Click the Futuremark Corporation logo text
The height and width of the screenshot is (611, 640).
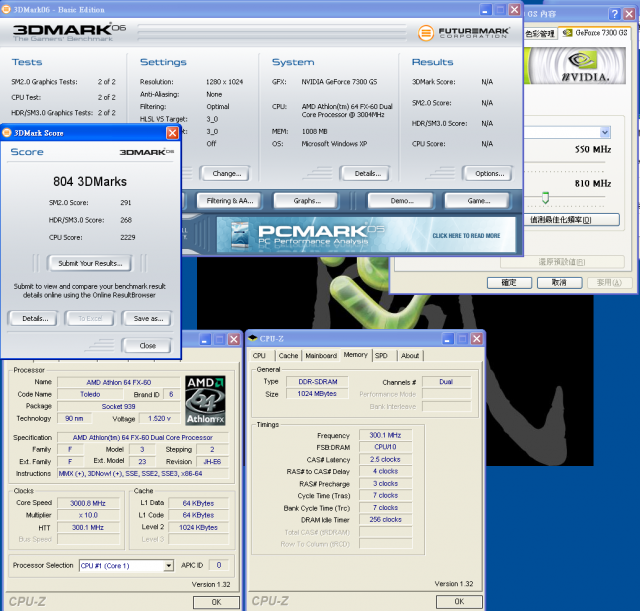pyautogui.click(x=474, y=33)
